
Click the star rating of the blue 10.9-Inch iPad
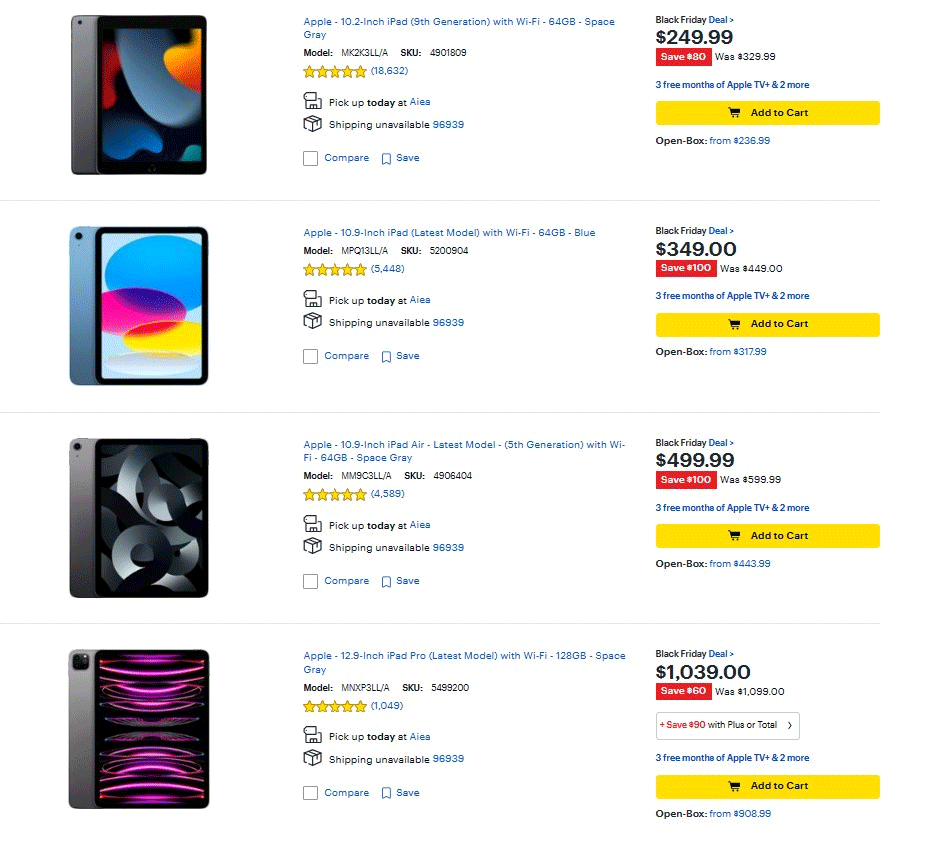click(x=335, y=269)
